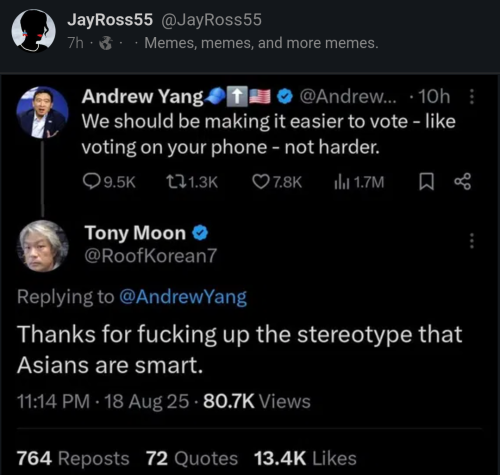Like Andrew Yang's tweet with 7.8K likes
This screenshot has width=500, height=475.
[260, 182]
